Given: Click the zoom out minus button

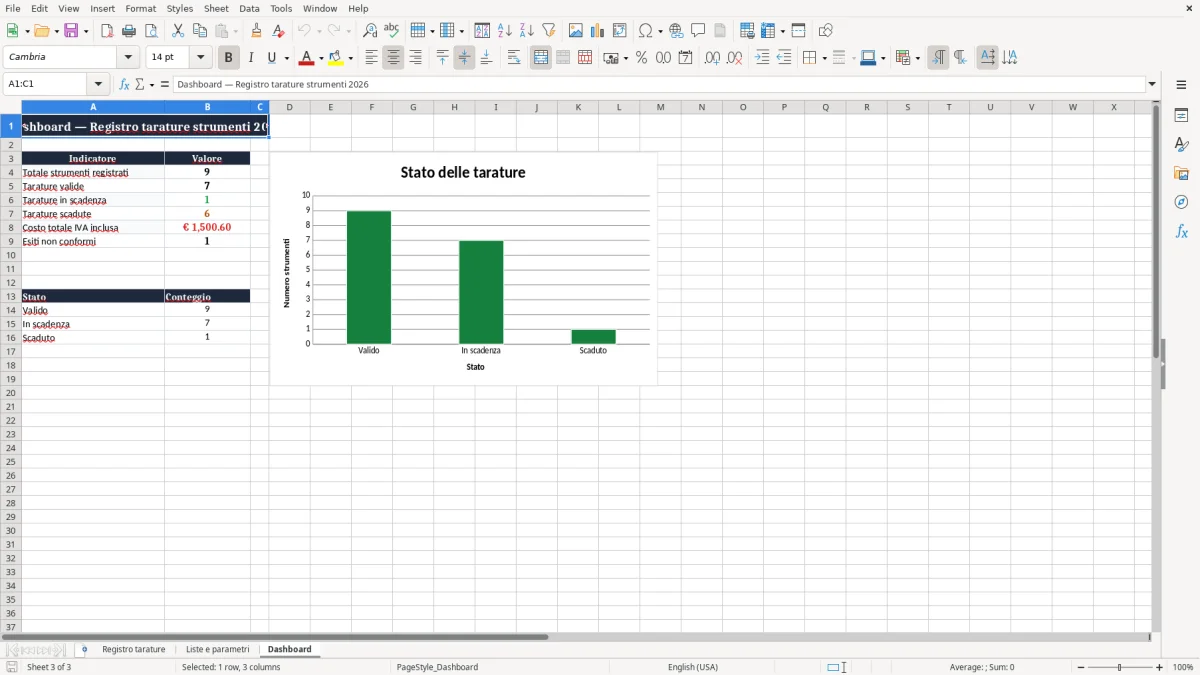Looking at the screenshot, I should [1081, 667].
